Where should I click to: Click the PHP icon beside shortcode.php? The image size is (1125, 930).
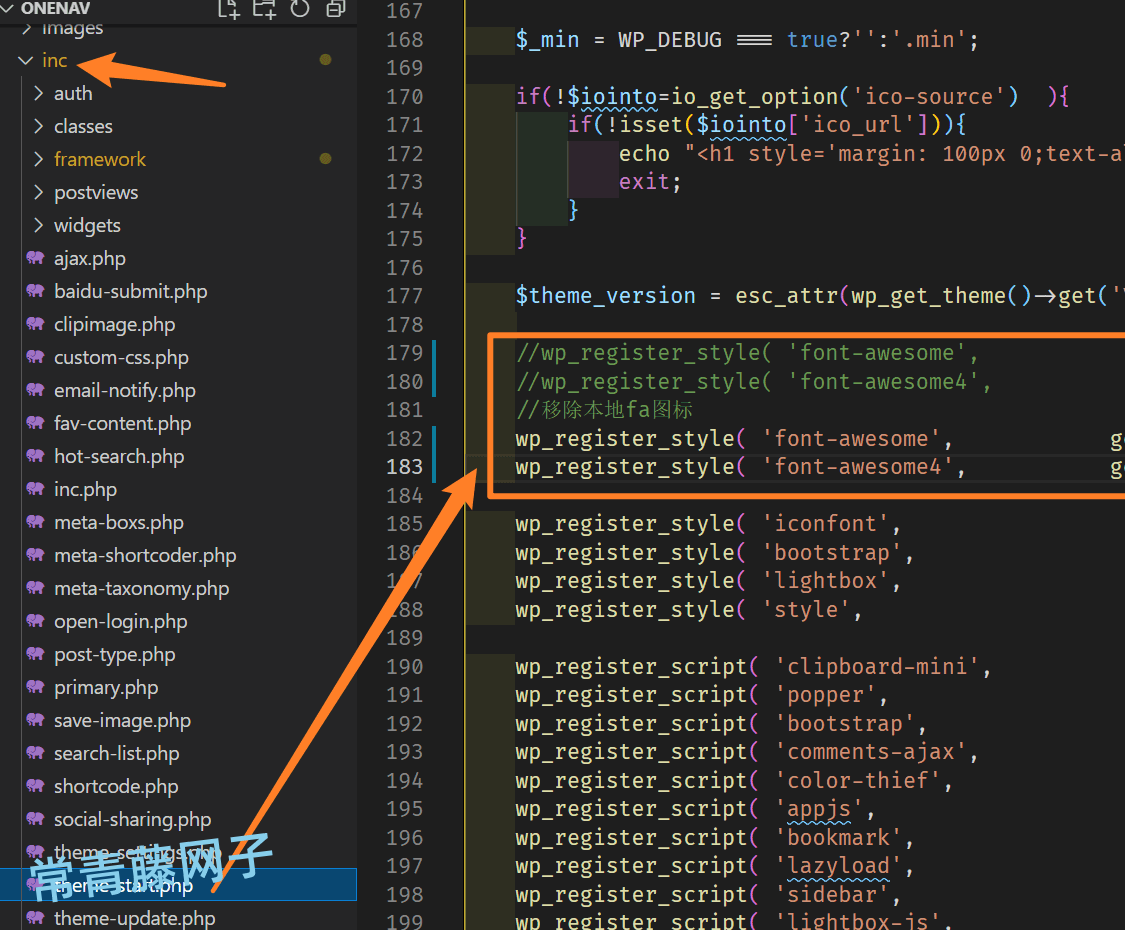pyautogui.click(x=35, y=786)
